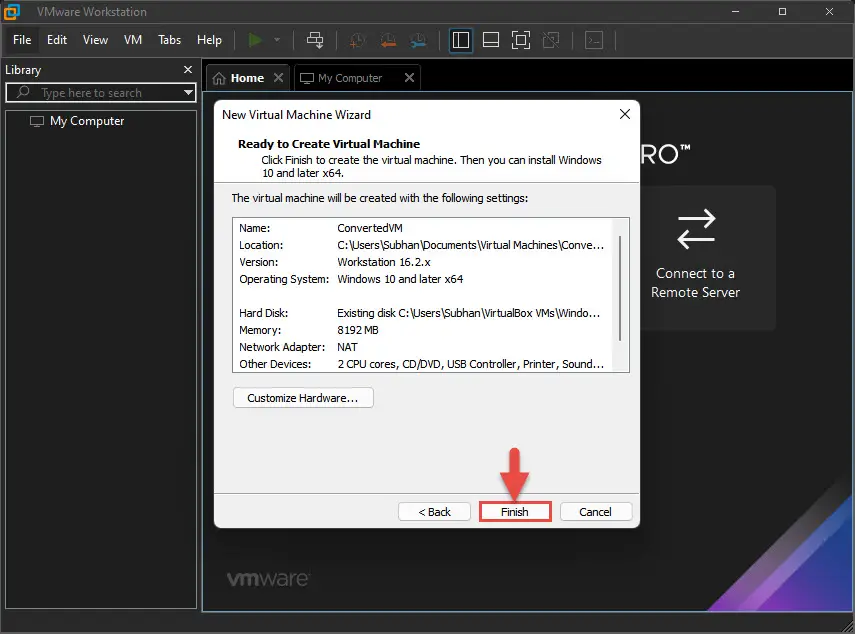Minimize the VMware Workstation window

tap(736, 11)
